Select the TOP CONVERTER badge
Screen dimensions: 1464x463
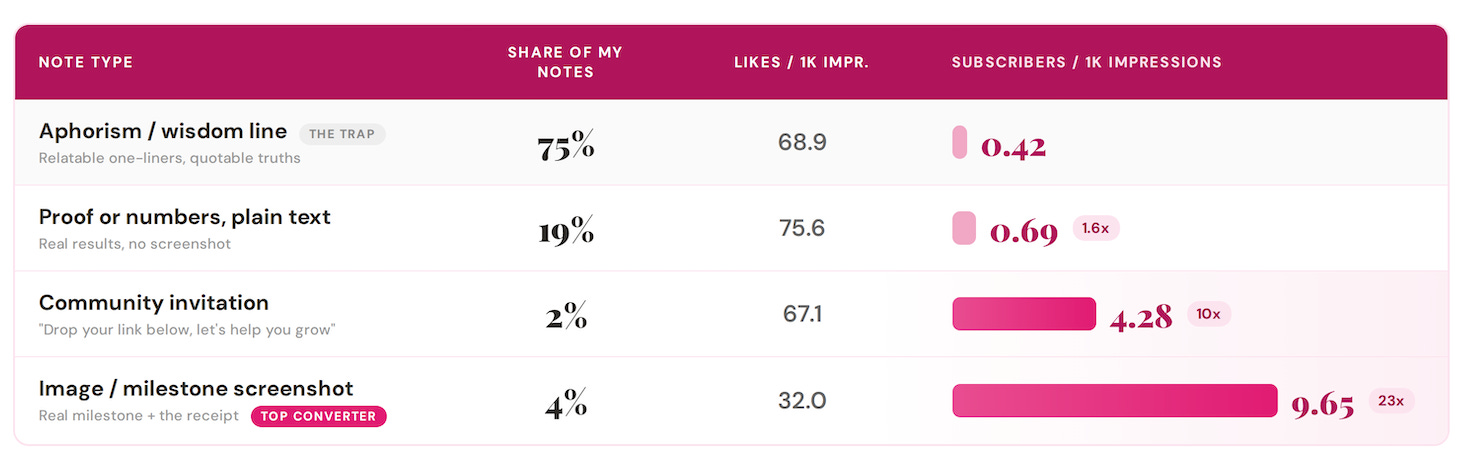318,416
